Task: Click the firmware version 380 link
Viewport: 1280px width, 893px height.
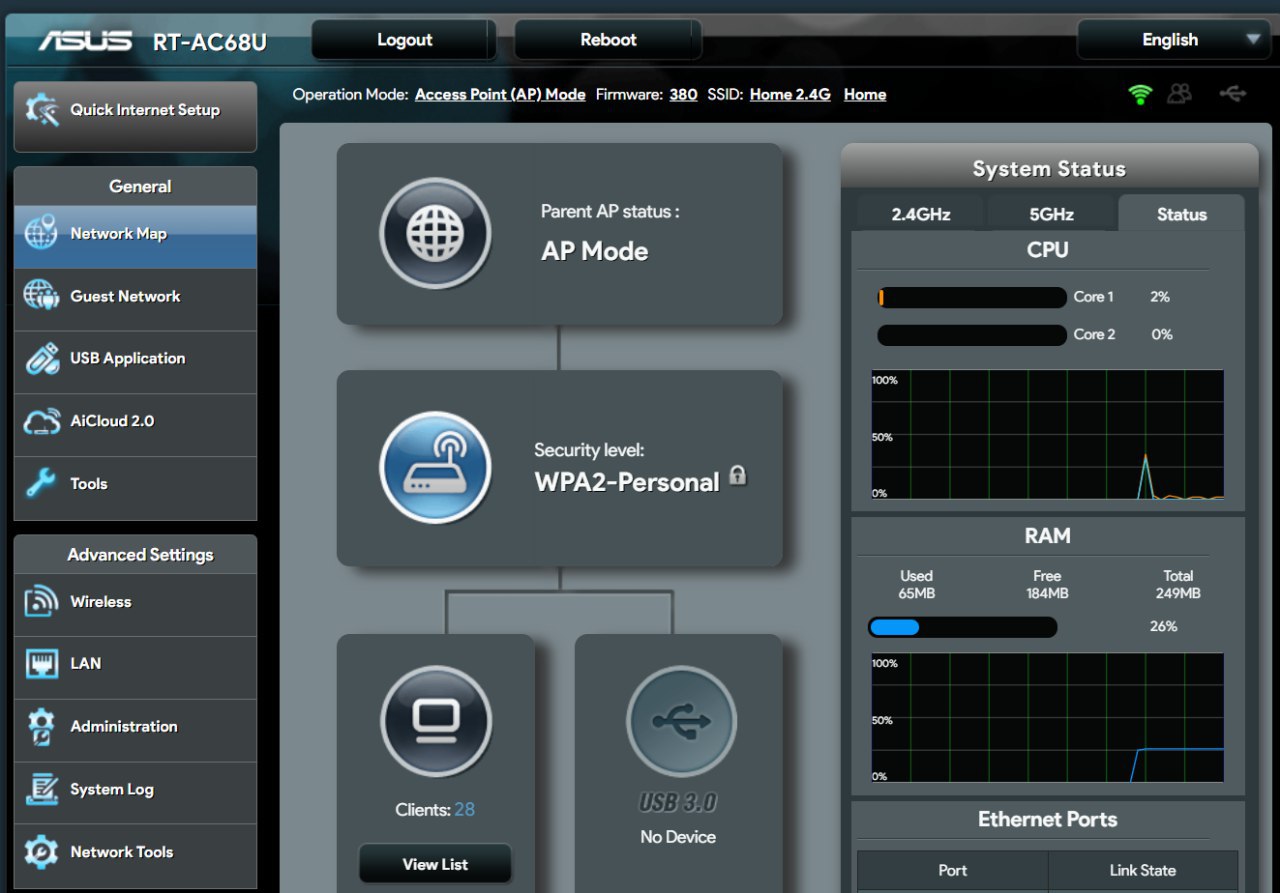Action: click(683, 94)
